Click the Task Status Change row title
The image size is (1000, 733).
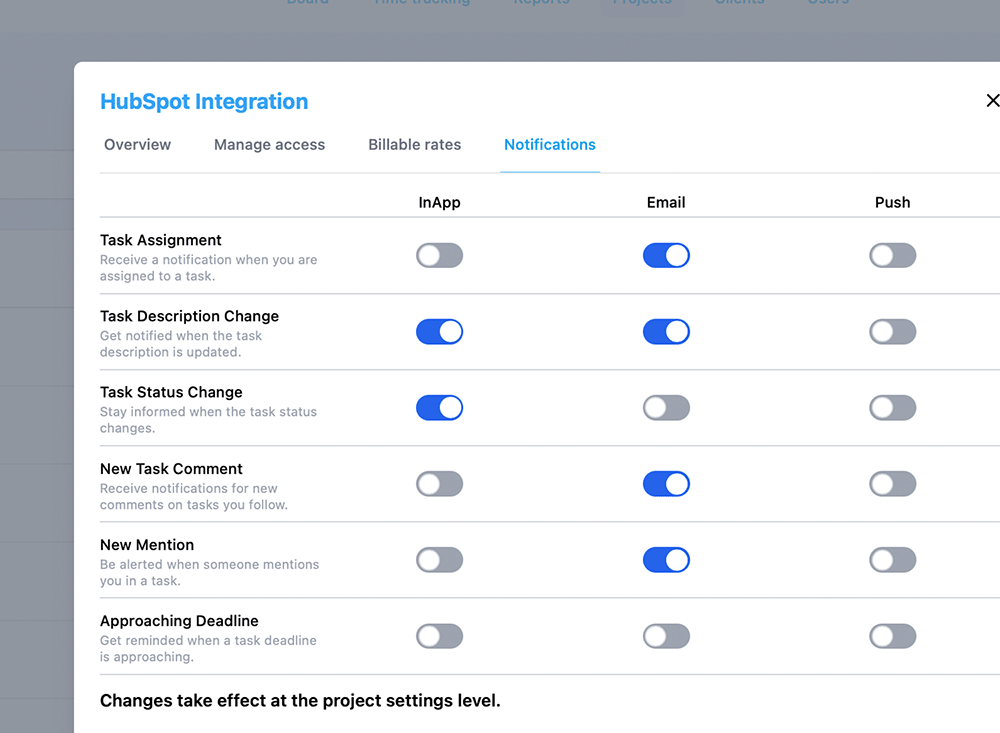[171, 392]
